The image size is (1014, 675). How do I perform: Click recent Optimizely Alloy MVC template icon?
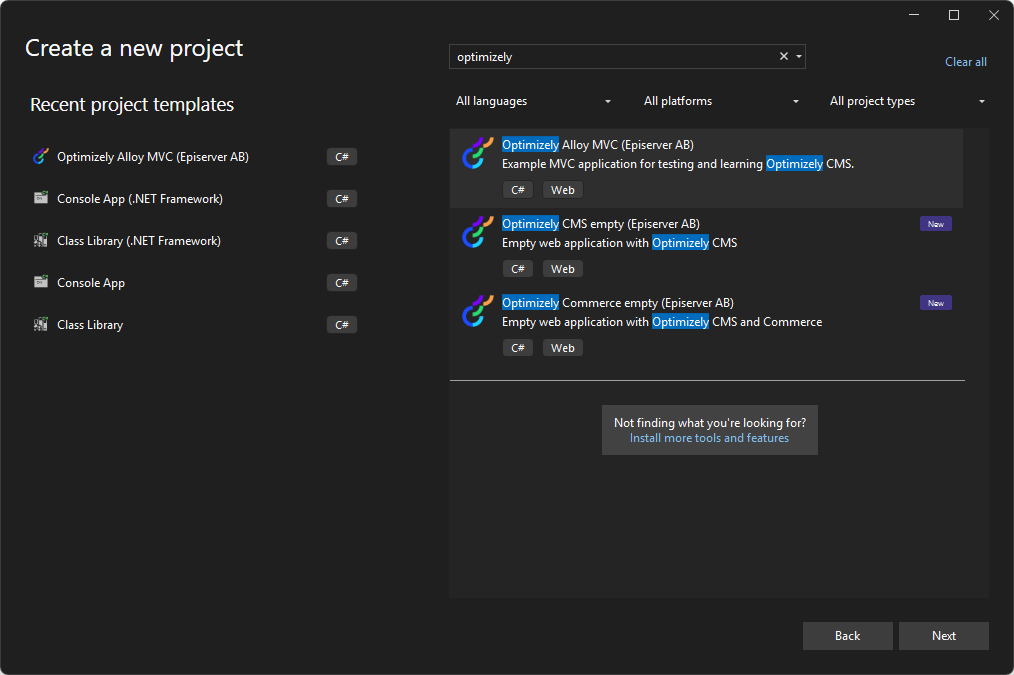pyautogui.click(x=41, y=157)
